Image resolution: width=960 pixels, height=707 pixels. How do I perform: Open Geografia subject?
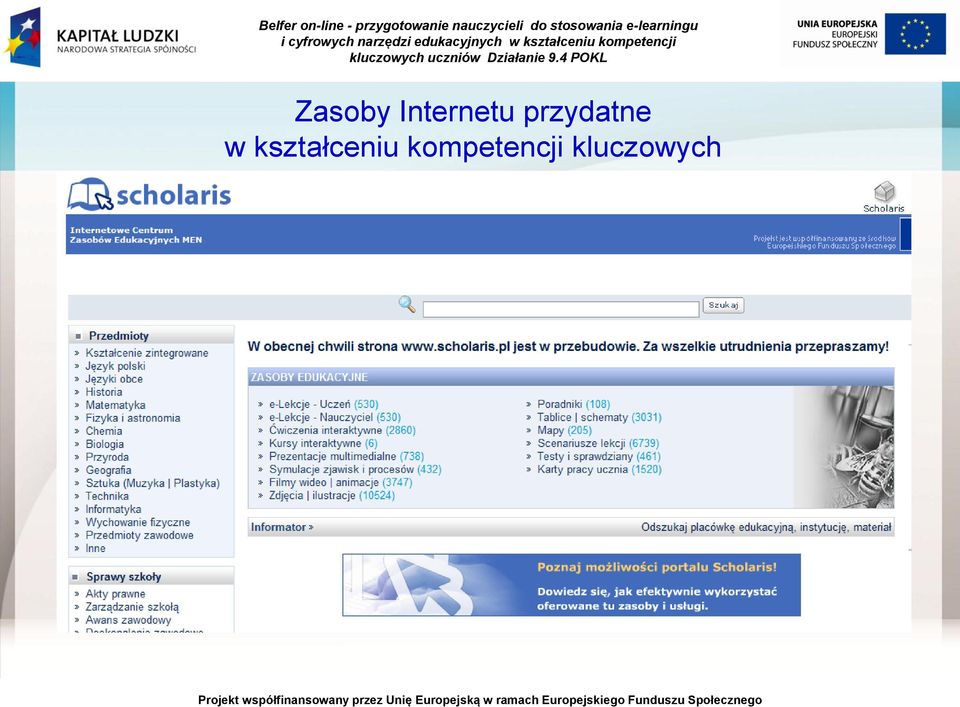108,469
